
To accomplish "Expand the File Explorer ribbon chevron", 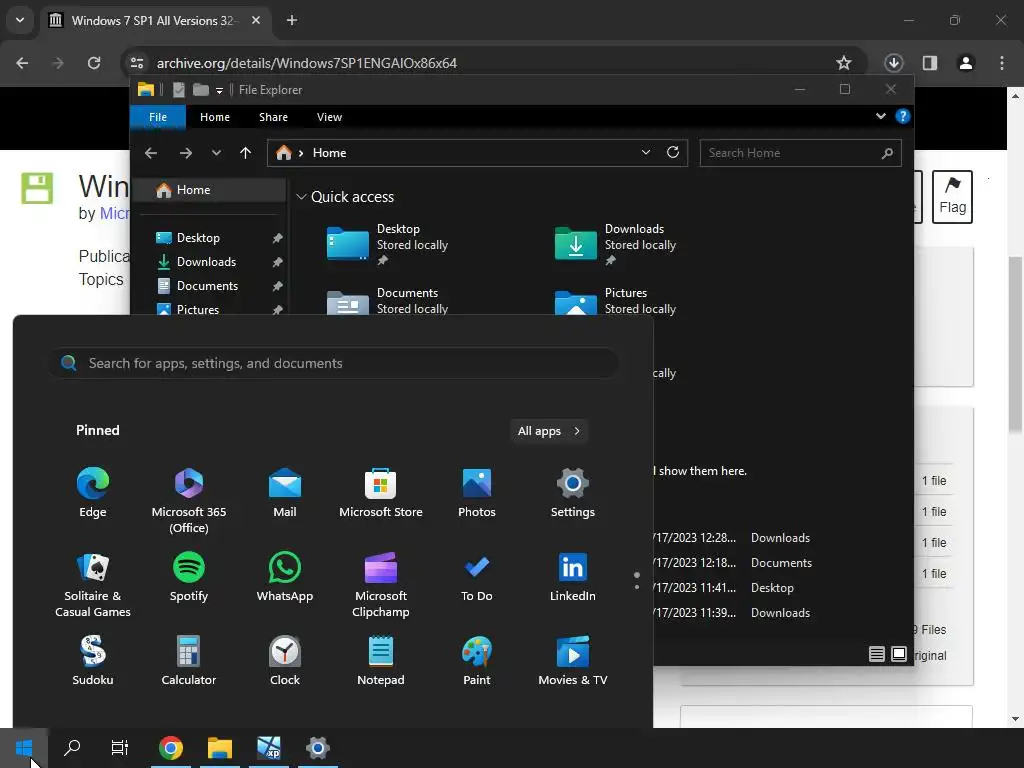I will point(880,116).
